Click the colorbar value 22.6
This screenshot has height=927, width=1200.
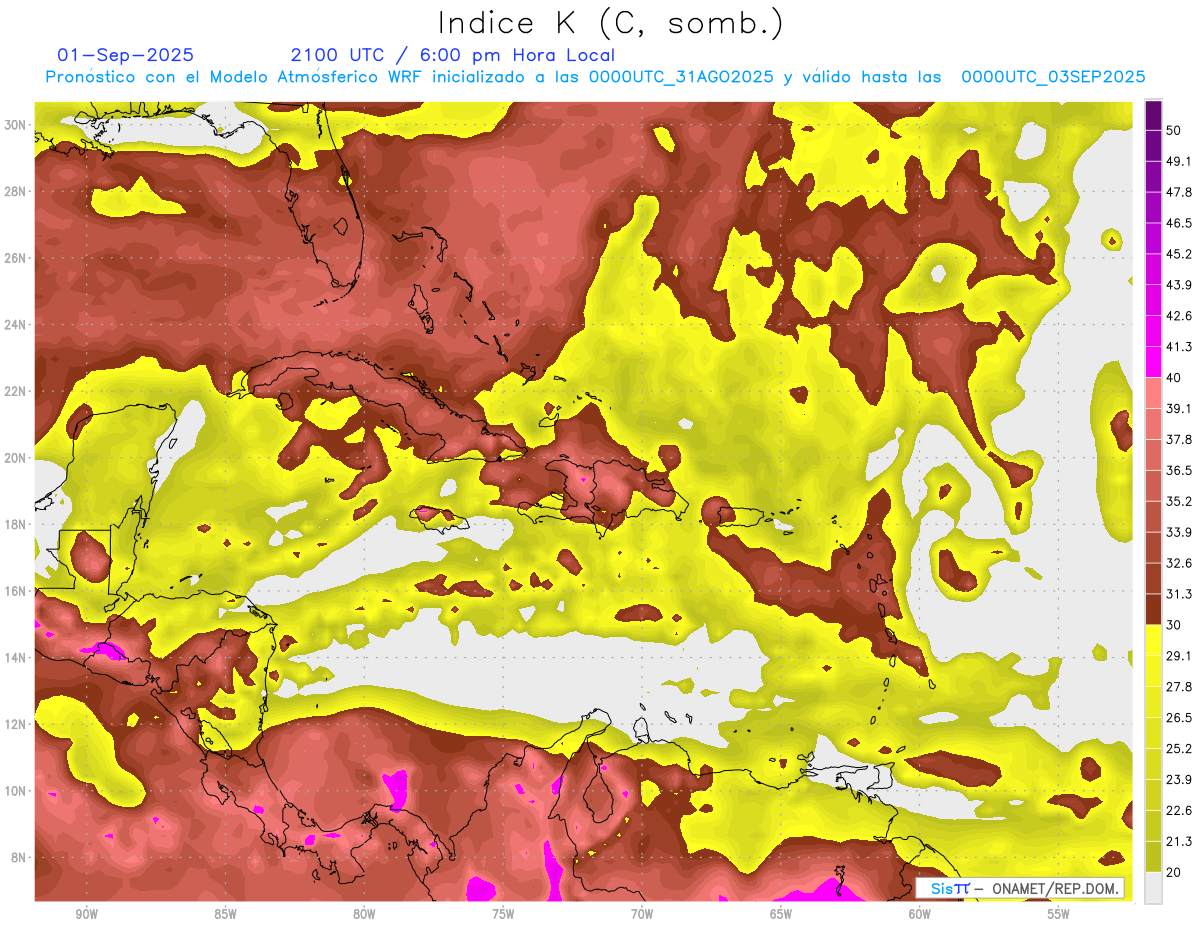[x=1178, y=811]
